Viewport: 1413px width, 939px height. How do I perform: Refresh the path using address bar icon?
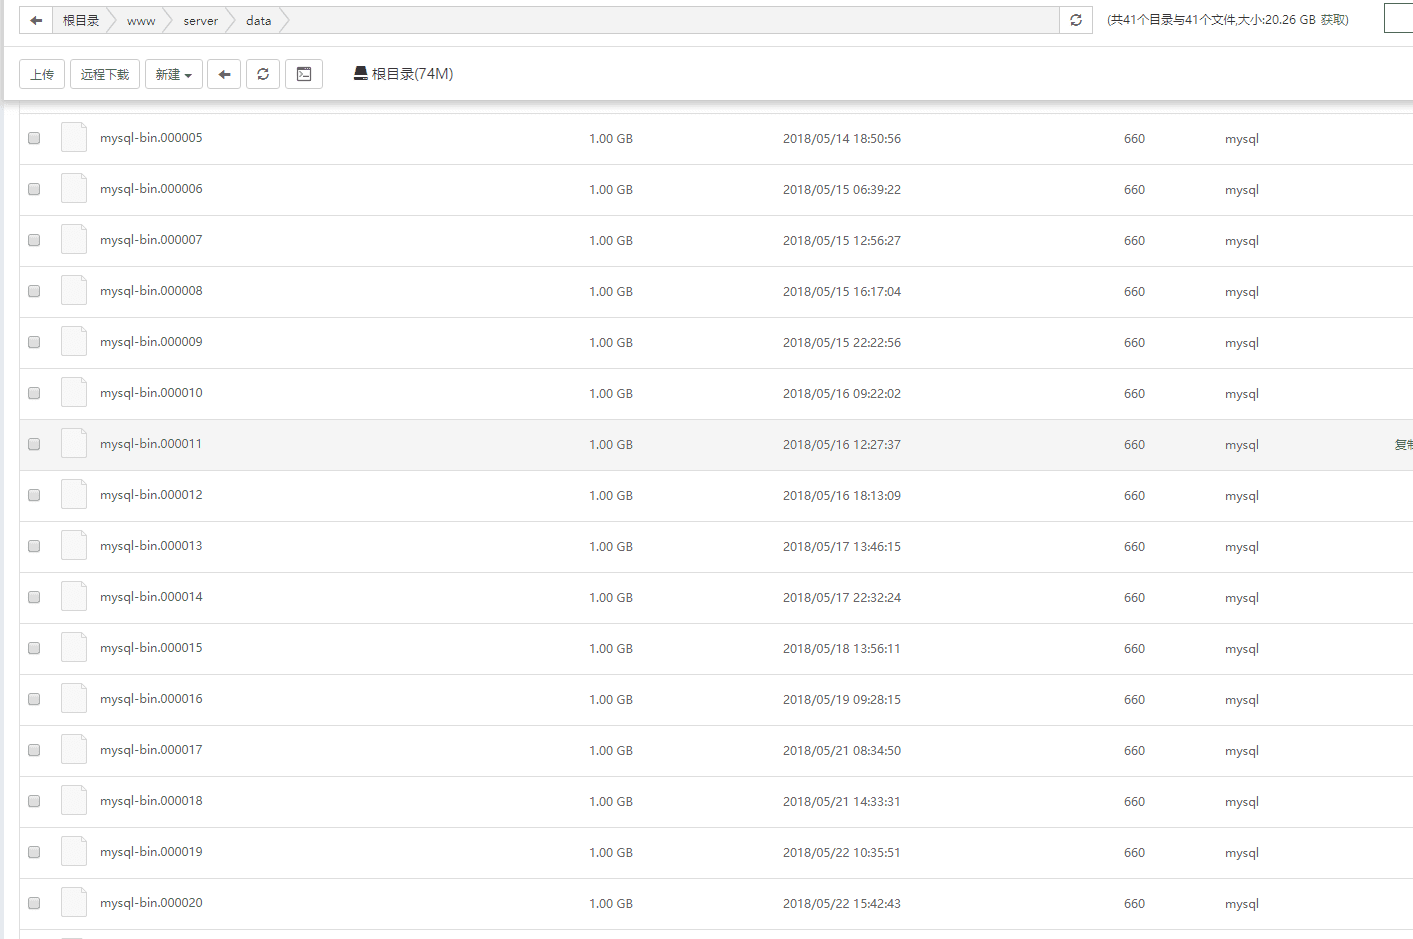coord(1076,20)
